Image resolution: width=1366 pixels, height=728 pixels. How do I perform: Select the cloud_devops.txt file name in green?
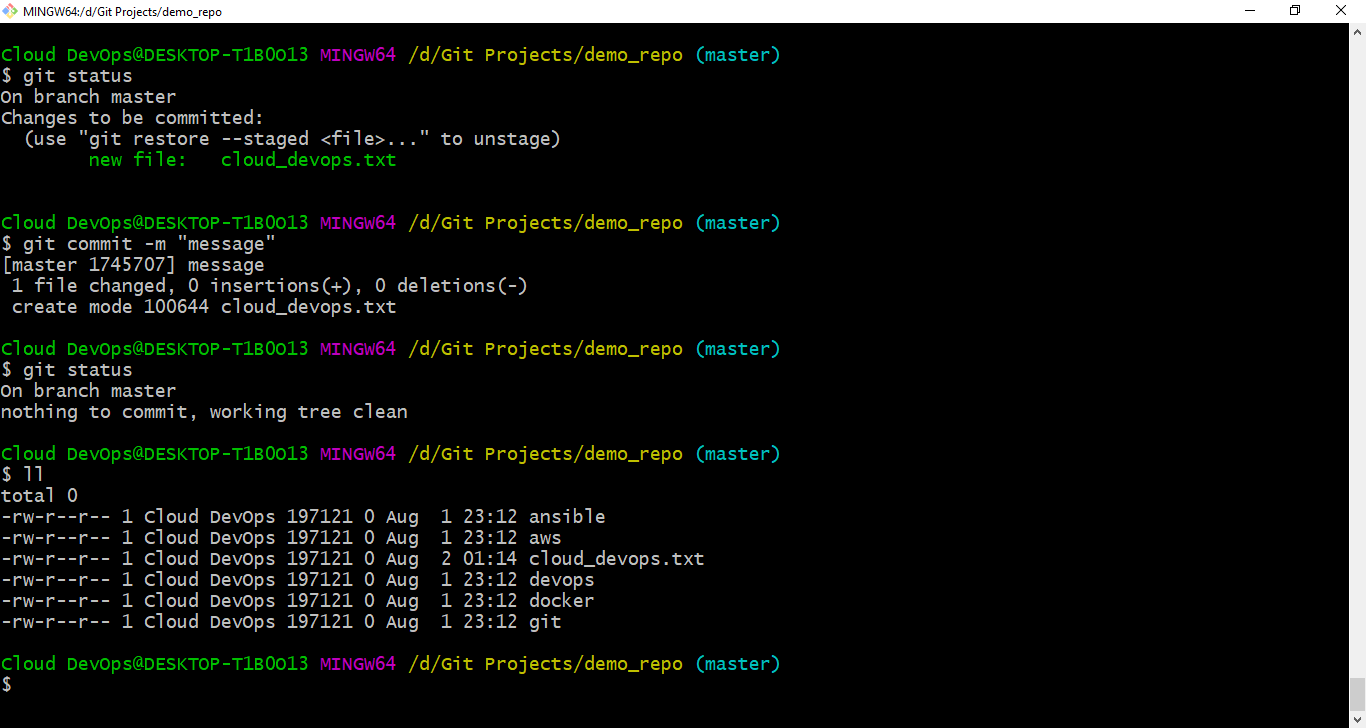307,159
